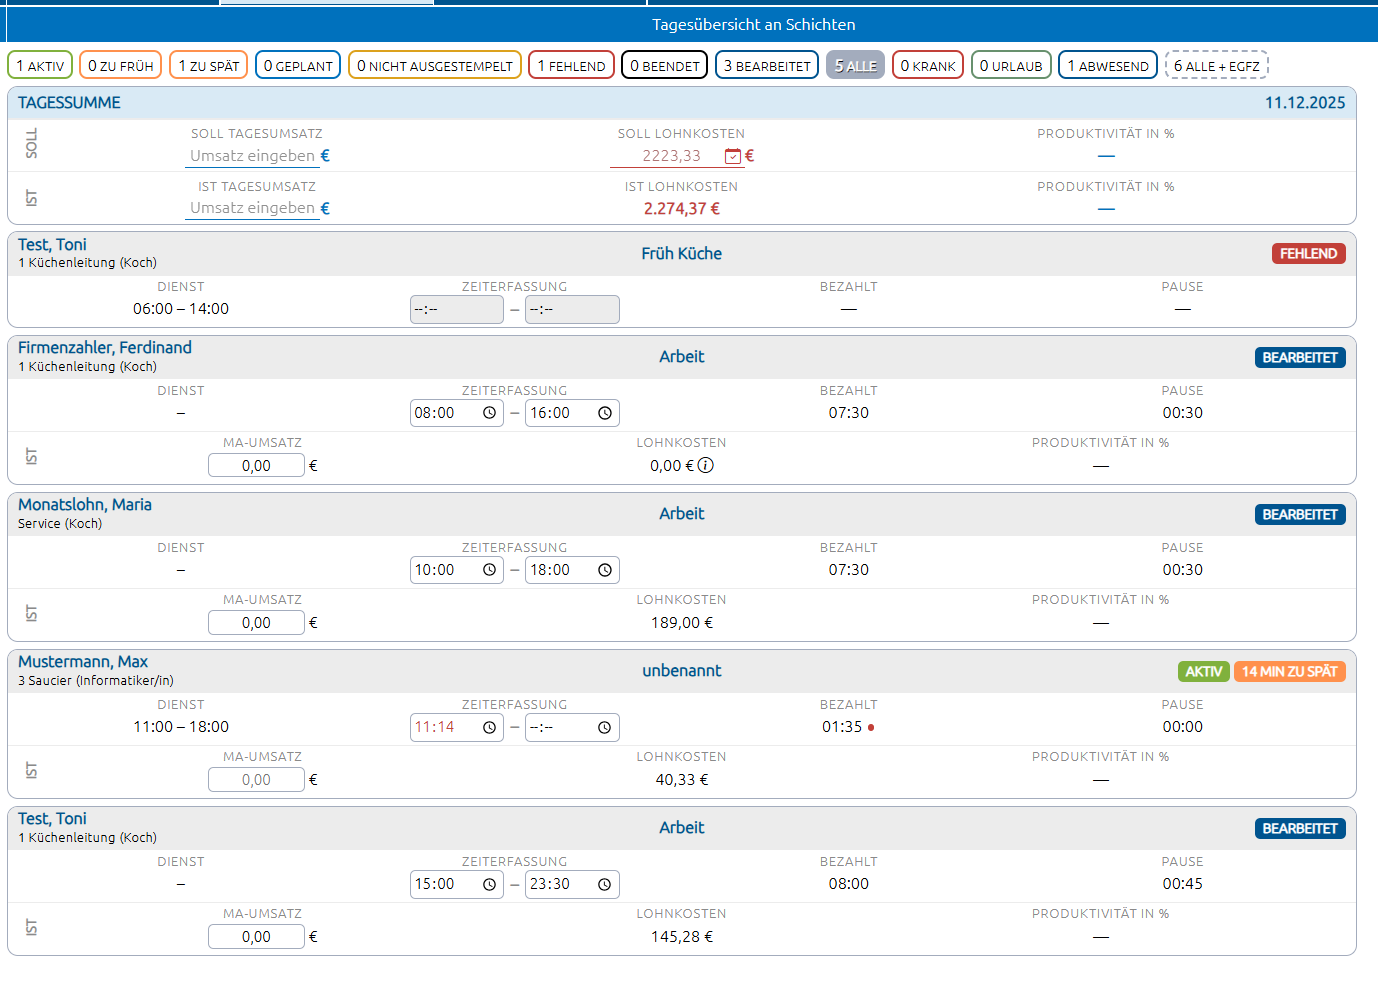This screenshot has height=993, width=1378.
Task: Toggle the '1 Aktiv' filter
Action: 40,66
